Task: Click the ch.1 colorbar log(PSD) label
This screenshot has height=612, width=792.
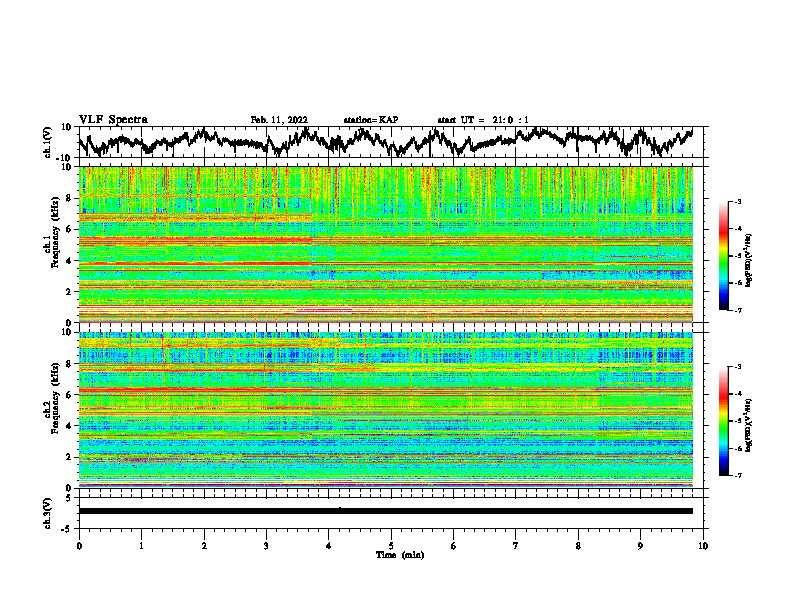Action: (x=749, y=261)
